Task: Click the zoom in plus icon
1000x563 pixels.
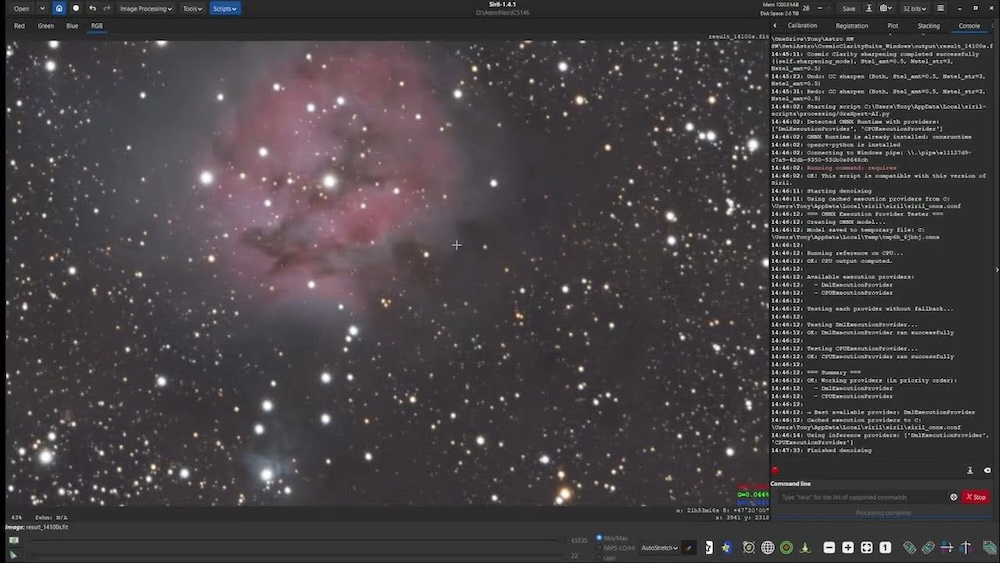Action: pyautogui.click(x=848, y=548)
